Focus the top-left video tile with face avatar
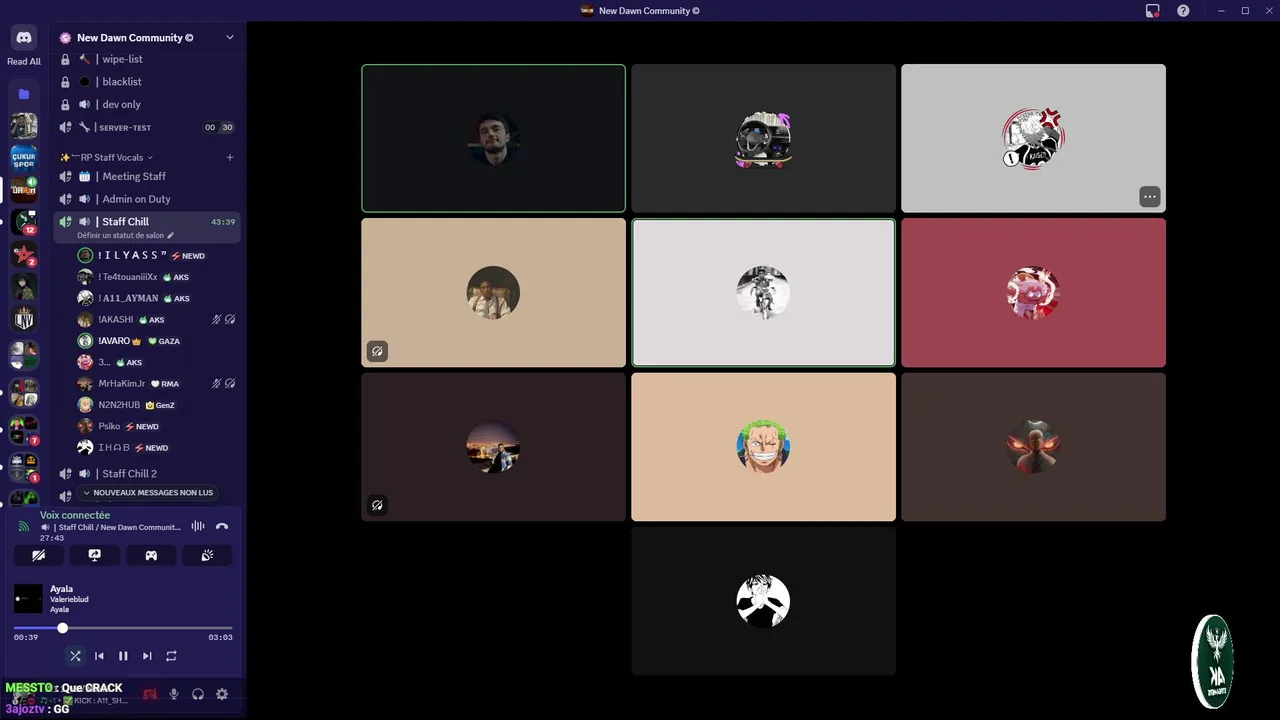Image resolution: width=1280 pixels, height=720 pixels. click(494, 138)
